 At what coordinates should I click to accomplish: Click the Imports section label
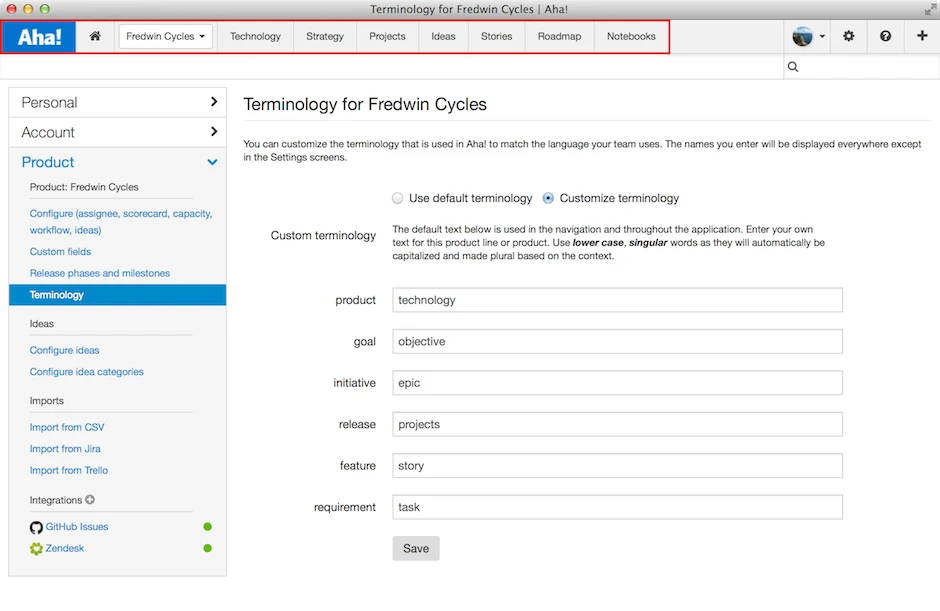click(47, 401)
